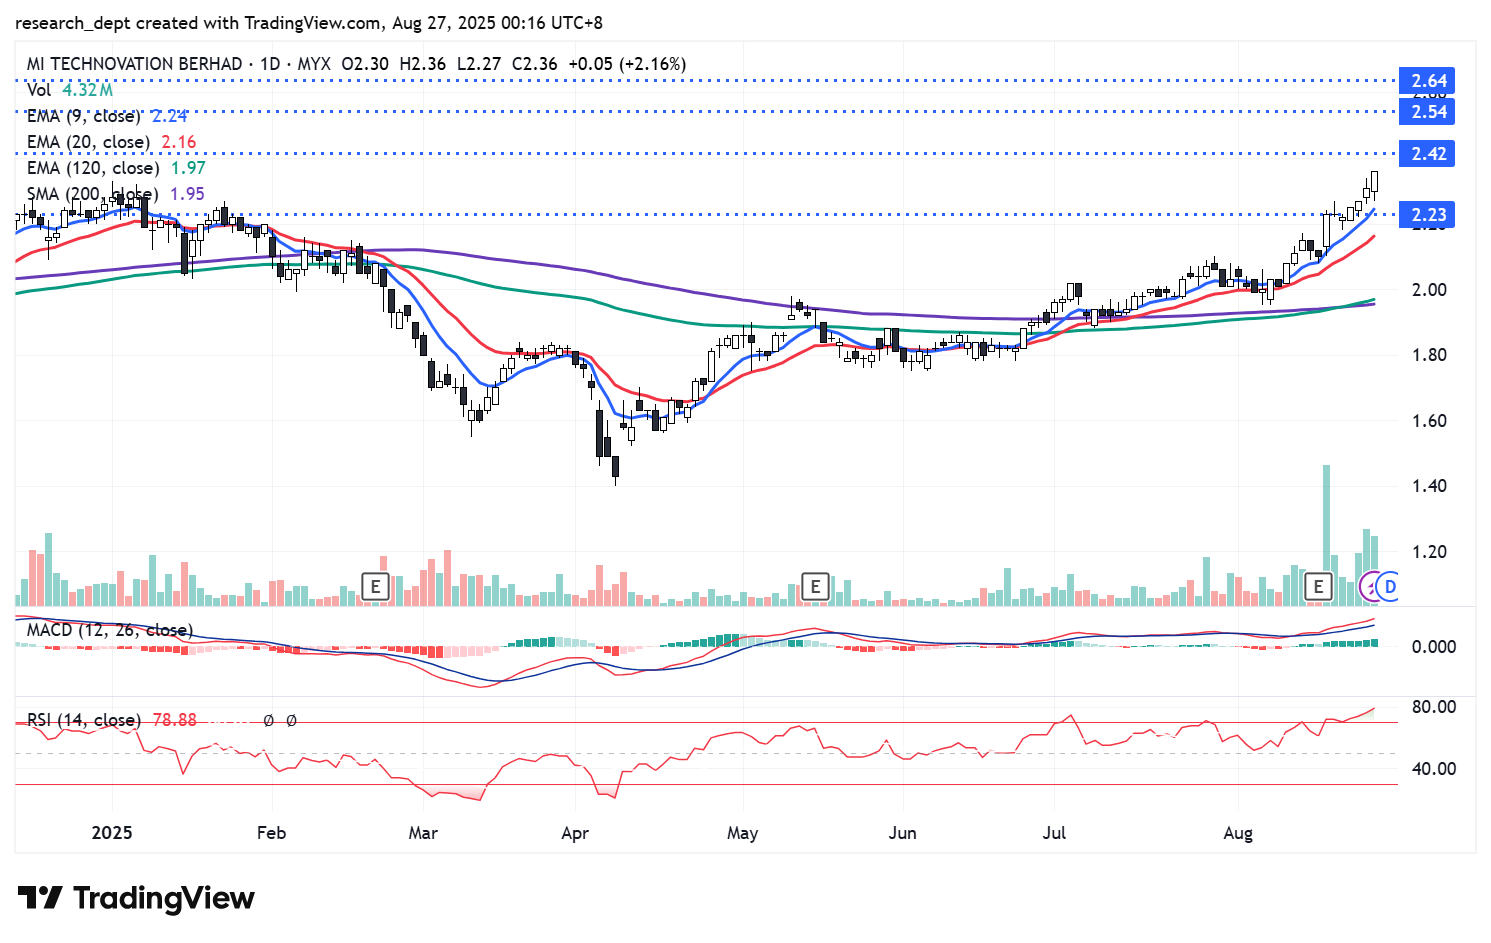Click the 1.60 price axis label
This screenshot has width=1491, height=943.
[x=1429, y=421]
